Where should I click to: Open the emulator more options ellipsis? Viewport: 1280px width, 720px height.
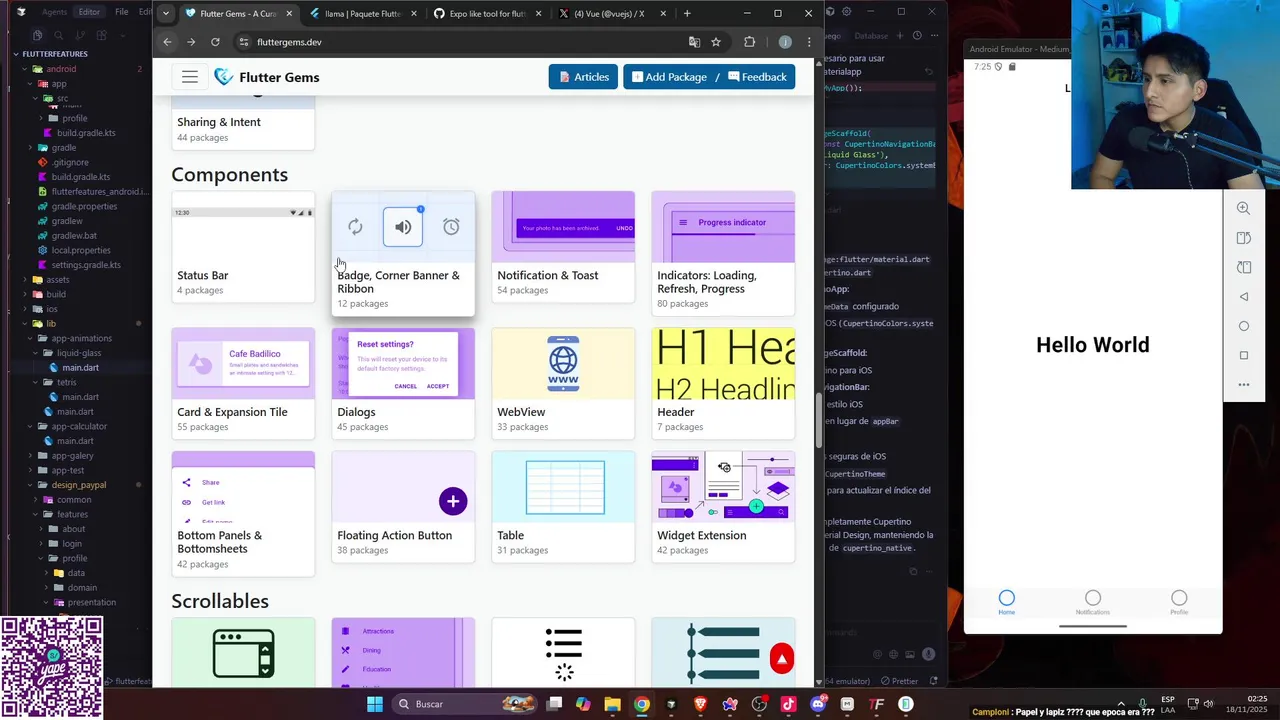(1243, 384)
